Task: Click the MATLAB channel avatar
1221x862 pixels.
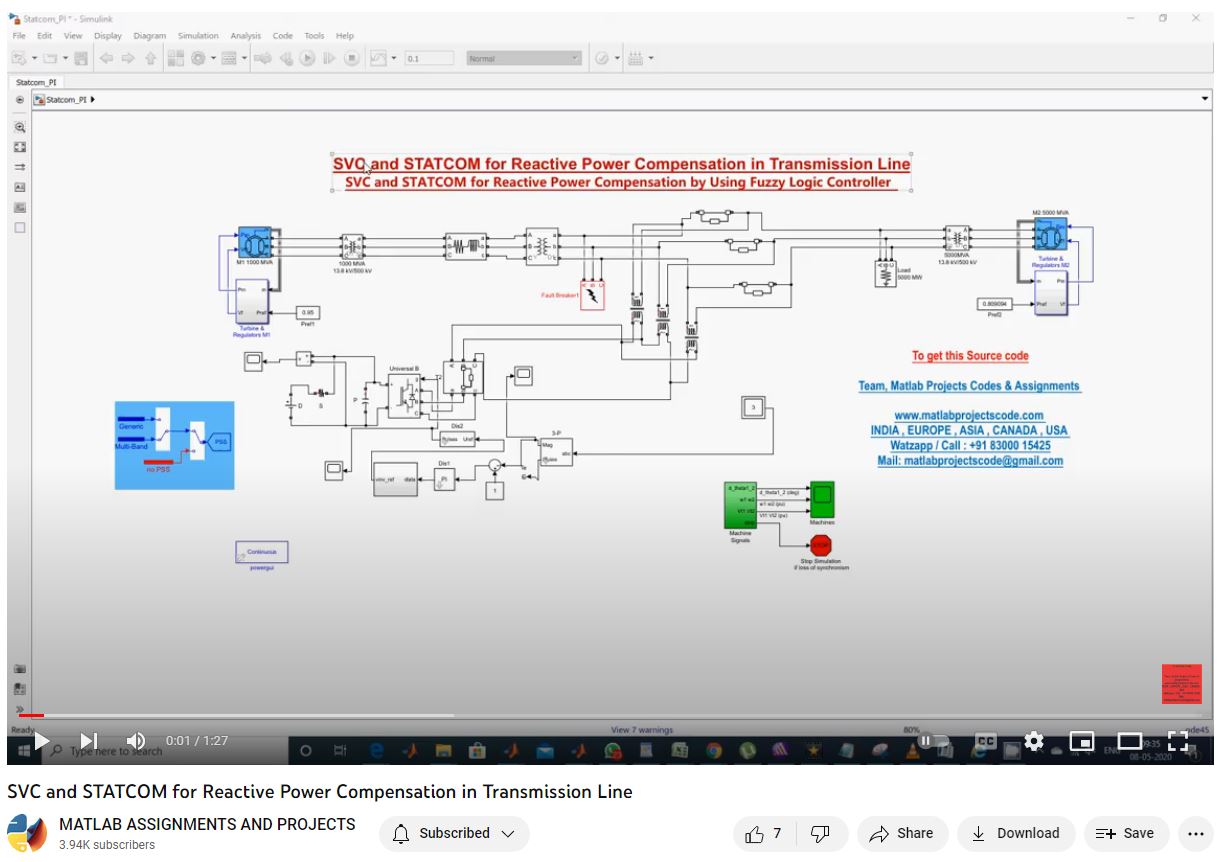Action: click(27, 833)
